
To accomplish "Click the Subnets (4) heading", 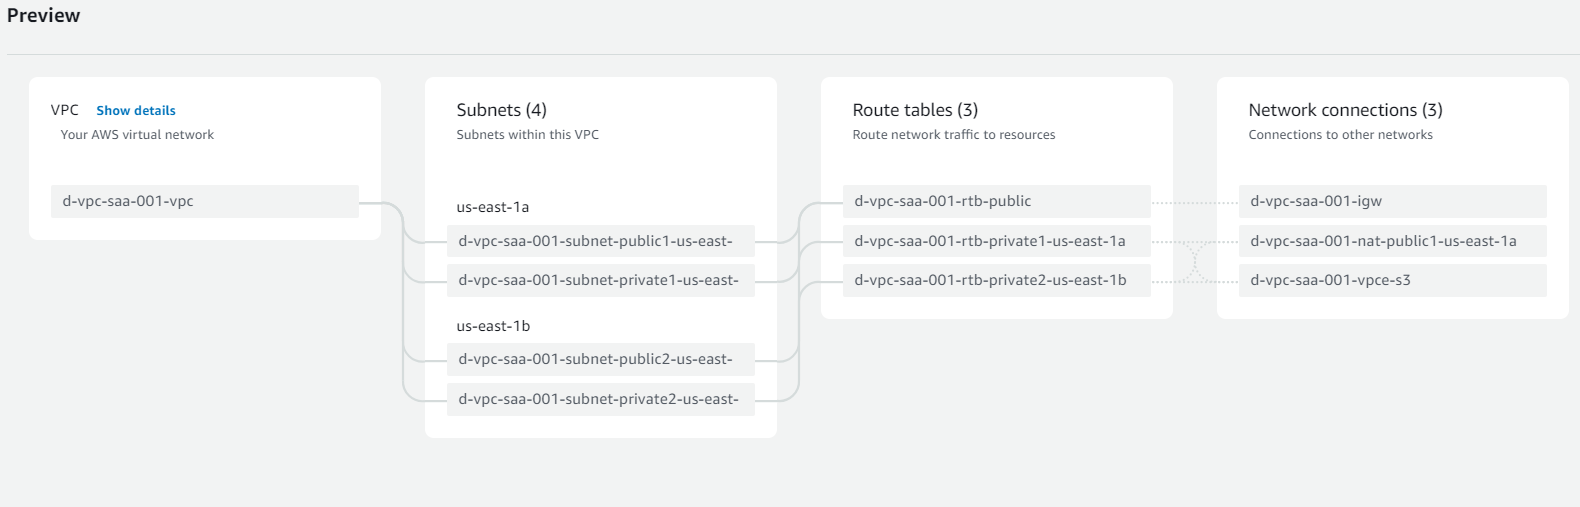I will click(501, 110).
